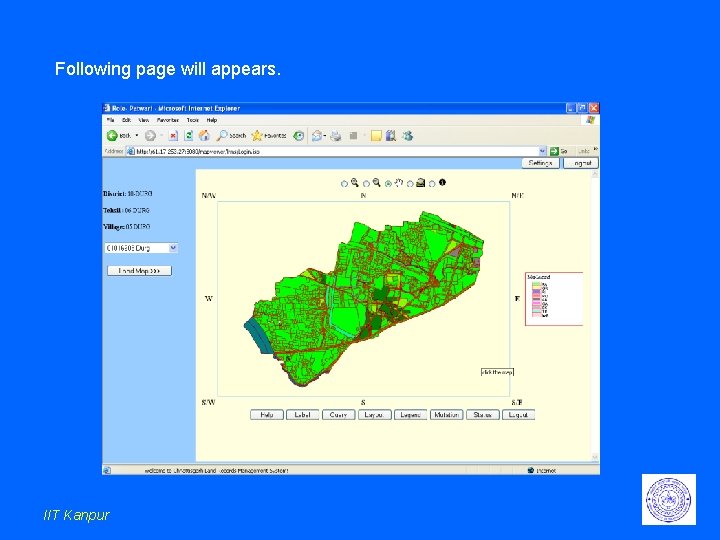
Task: Click the Settings button
Action: pyautogui.click(x=540, y=163)
